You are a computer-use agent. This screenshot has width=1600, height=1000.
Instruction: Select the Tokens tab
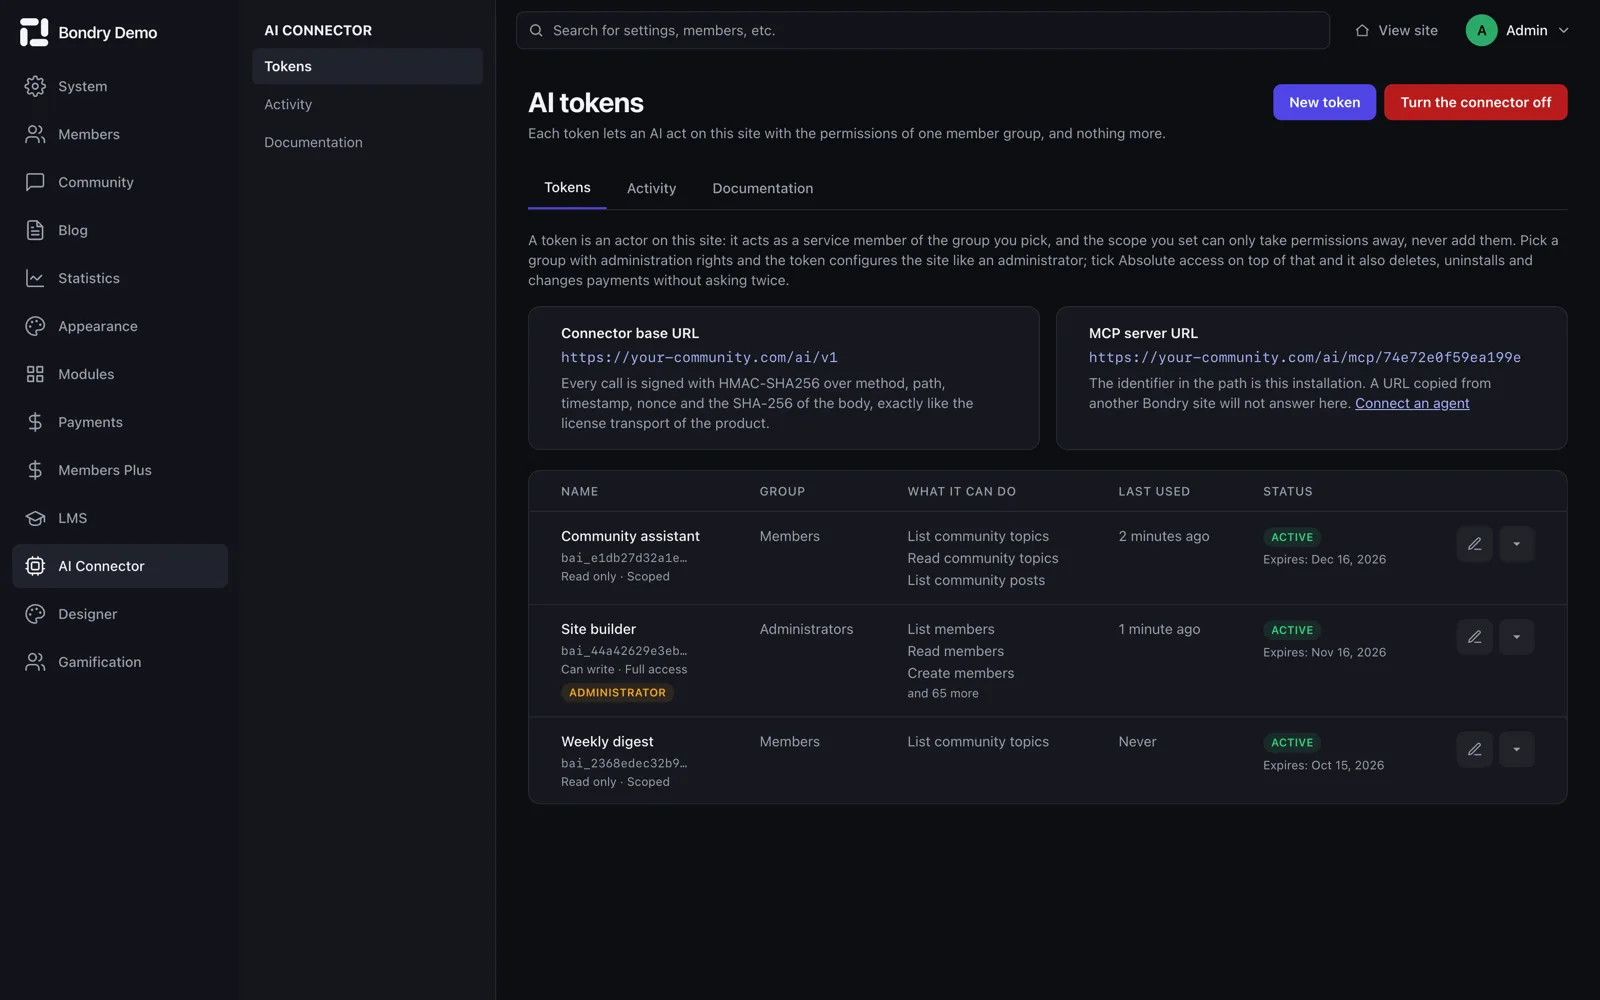point(567,188)
